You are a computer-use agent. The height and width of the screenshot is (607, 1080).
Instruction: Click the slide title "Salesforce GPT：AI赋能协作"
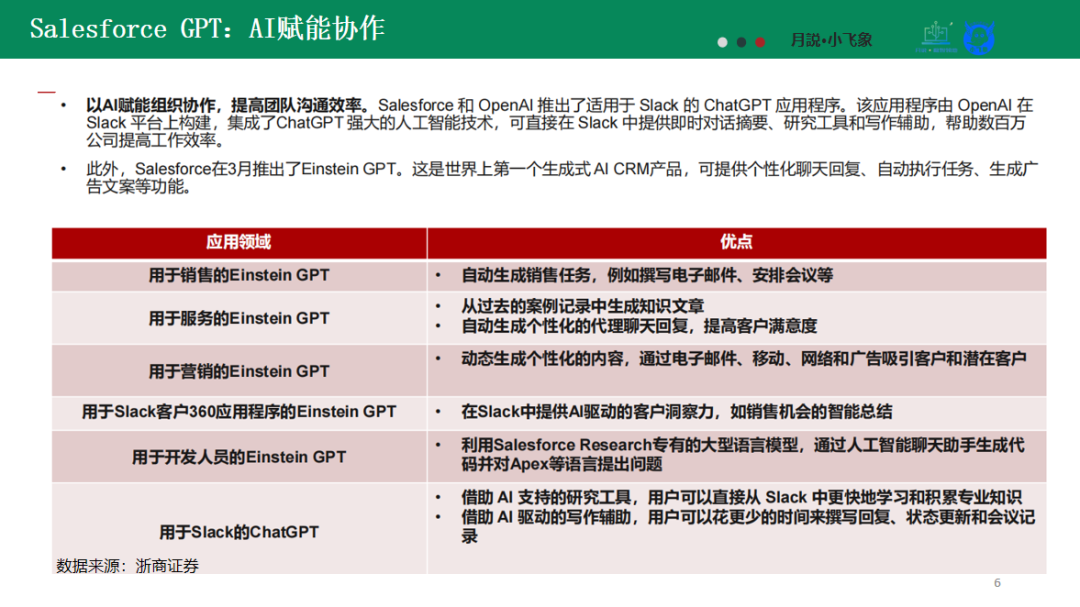207,29
